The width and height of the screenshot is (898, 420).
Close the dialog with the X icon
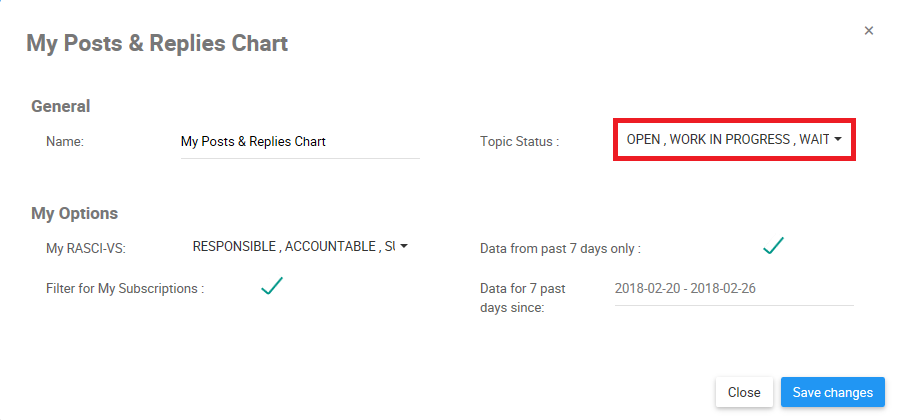[x=869, y=31]
